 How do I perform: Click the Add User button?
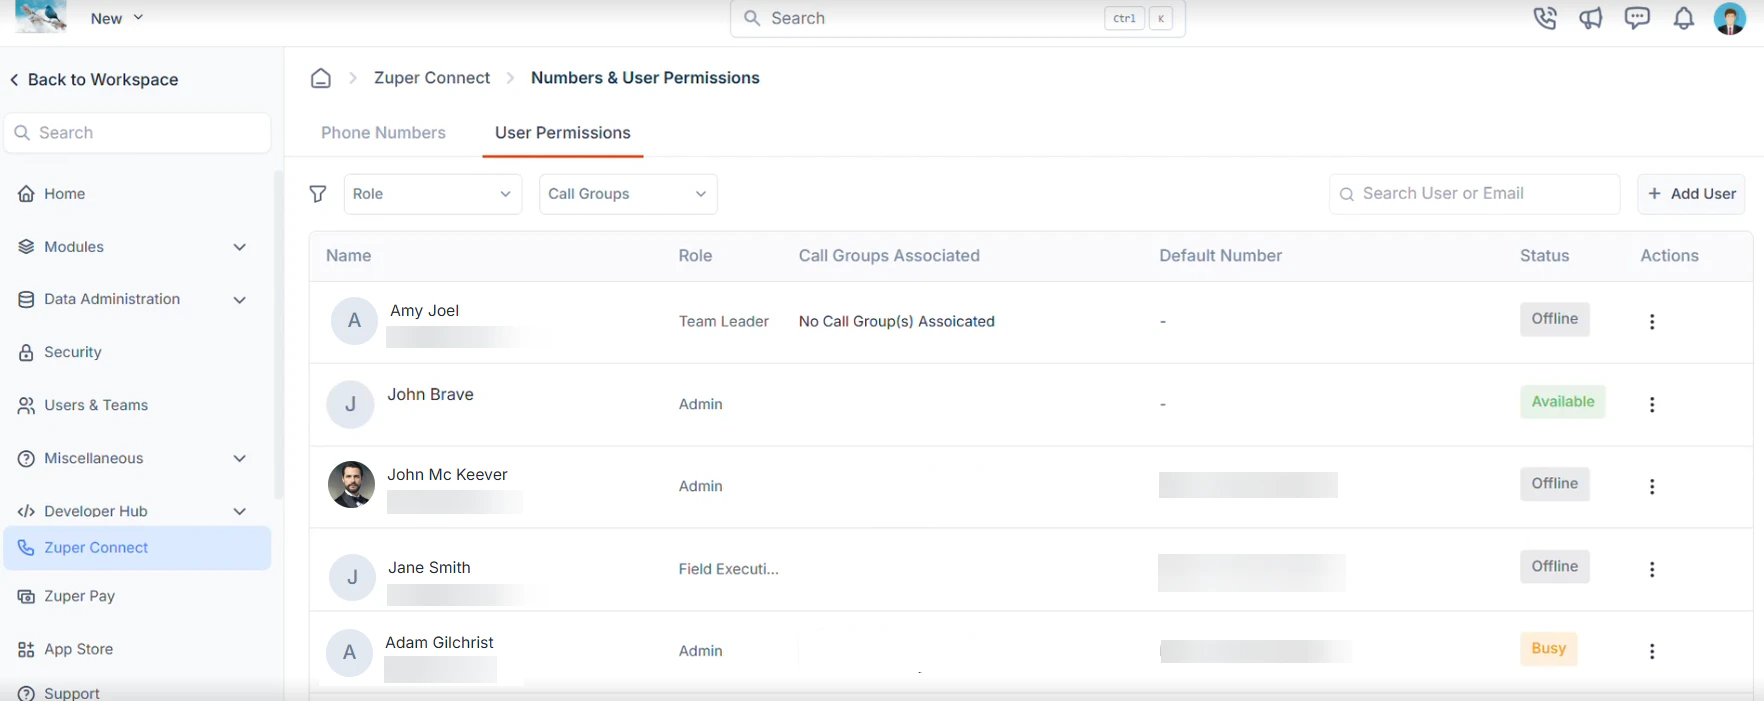tap(1691, 194)
